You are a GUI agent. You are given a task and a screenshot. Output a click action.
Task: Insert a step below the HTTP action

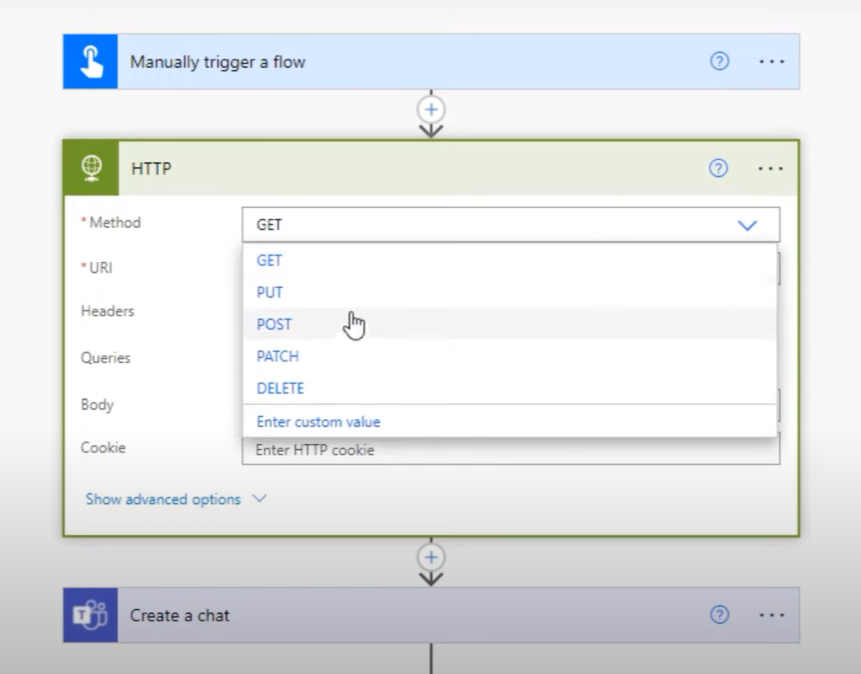point(431,557)
